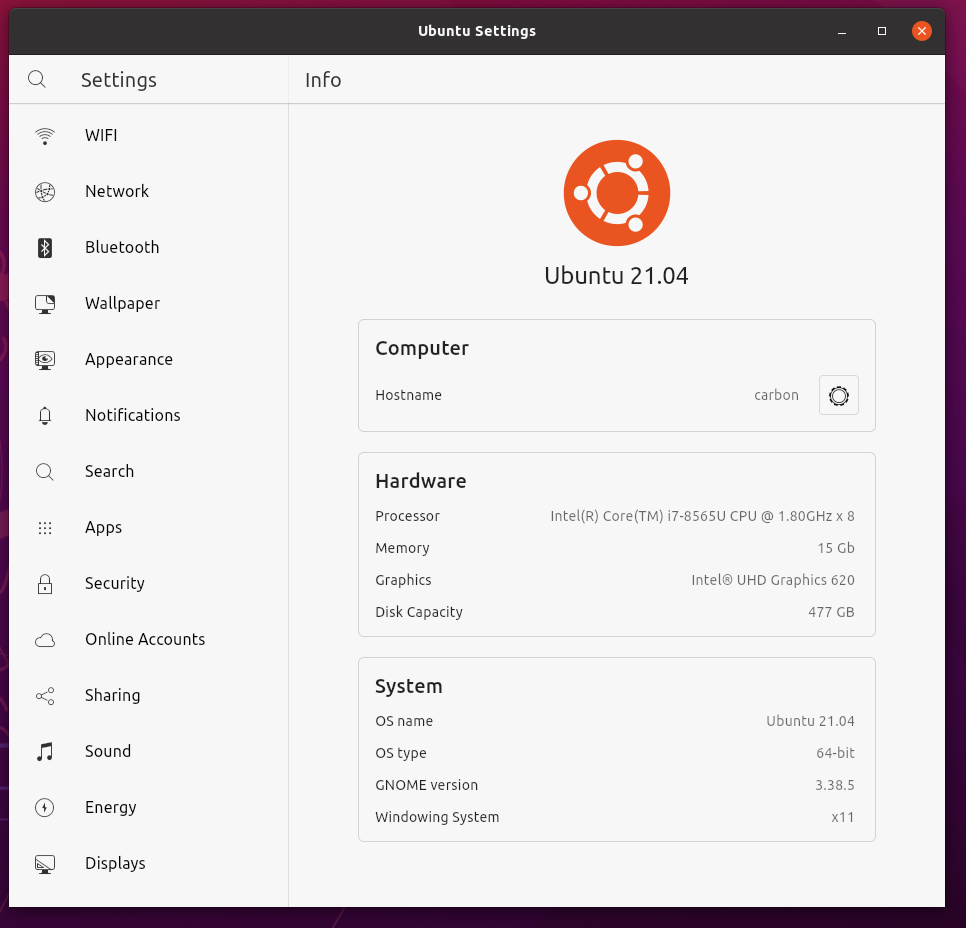This screenshot has width=966, height=928.
Task: Select the Info page title
Action: pyautogui.click(x=322, y=79)
